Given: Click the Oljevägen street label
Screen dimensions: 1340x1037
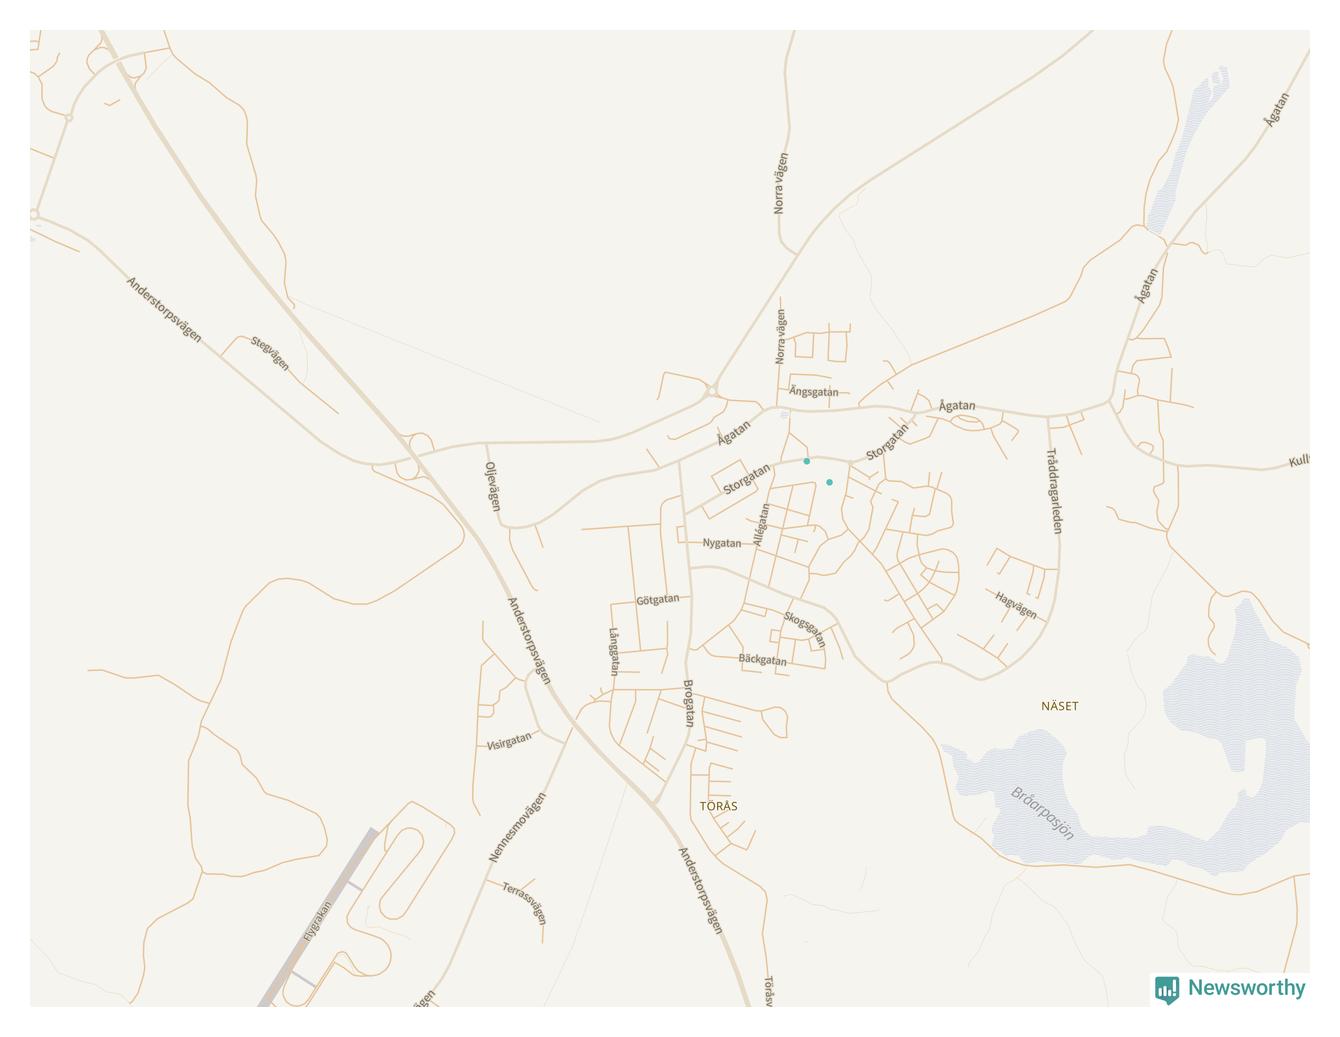Looking at the screenshot, I should 492,486.
